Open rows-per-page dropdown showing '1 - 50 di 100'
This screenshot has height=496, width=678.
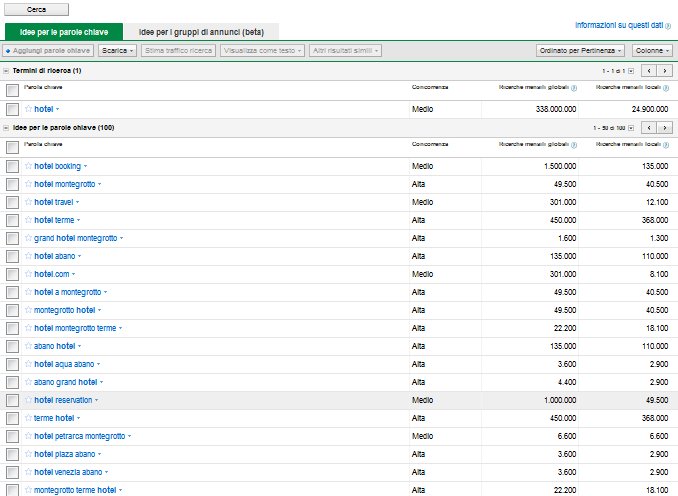pyautogui.click(x=631, y=128)
